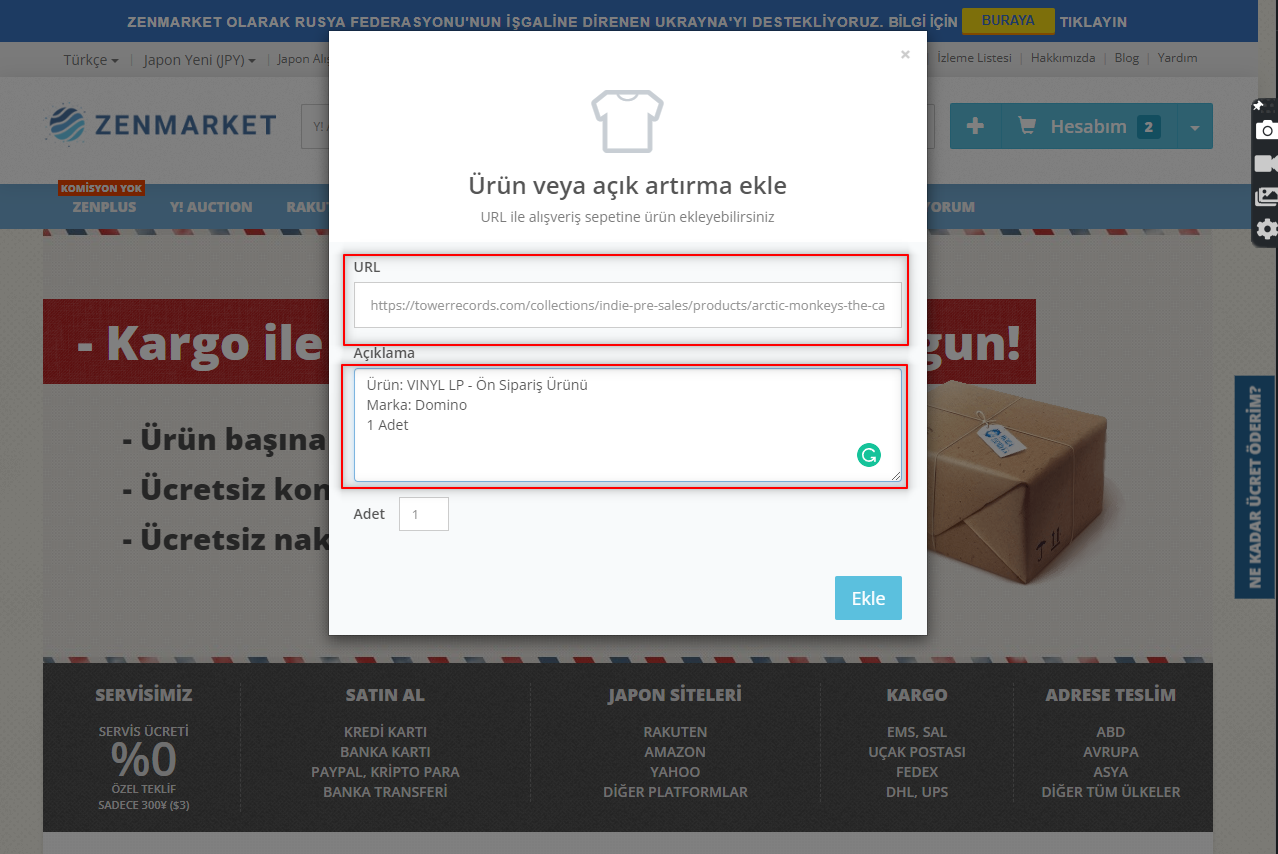Screen dimensions: 1278x854
Task: Click KREDİ KARTI text in footer
Action: 385,732
